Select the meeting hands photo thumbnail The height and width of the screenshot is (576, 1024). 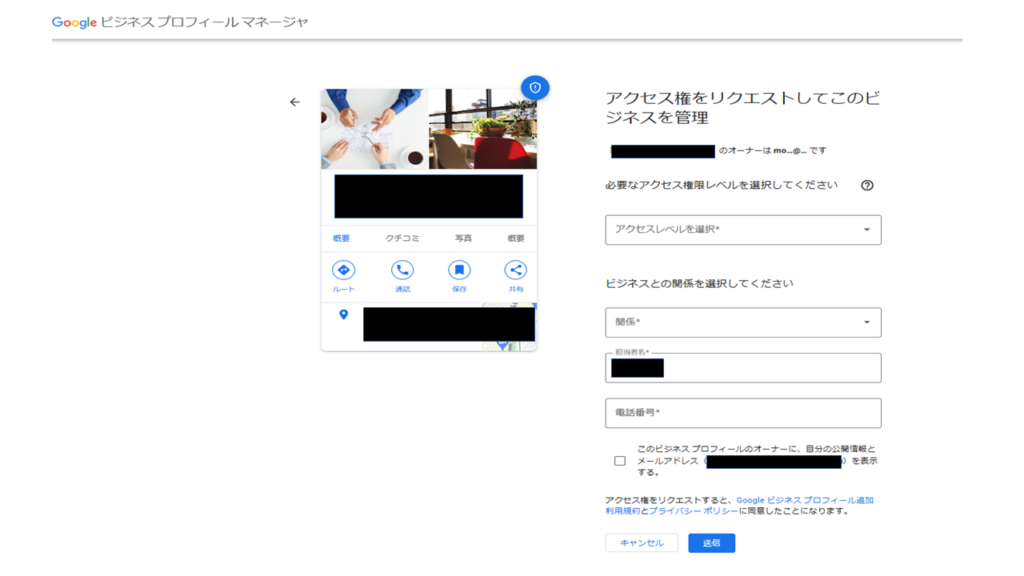pyautogui.click(x=374, y=129)
